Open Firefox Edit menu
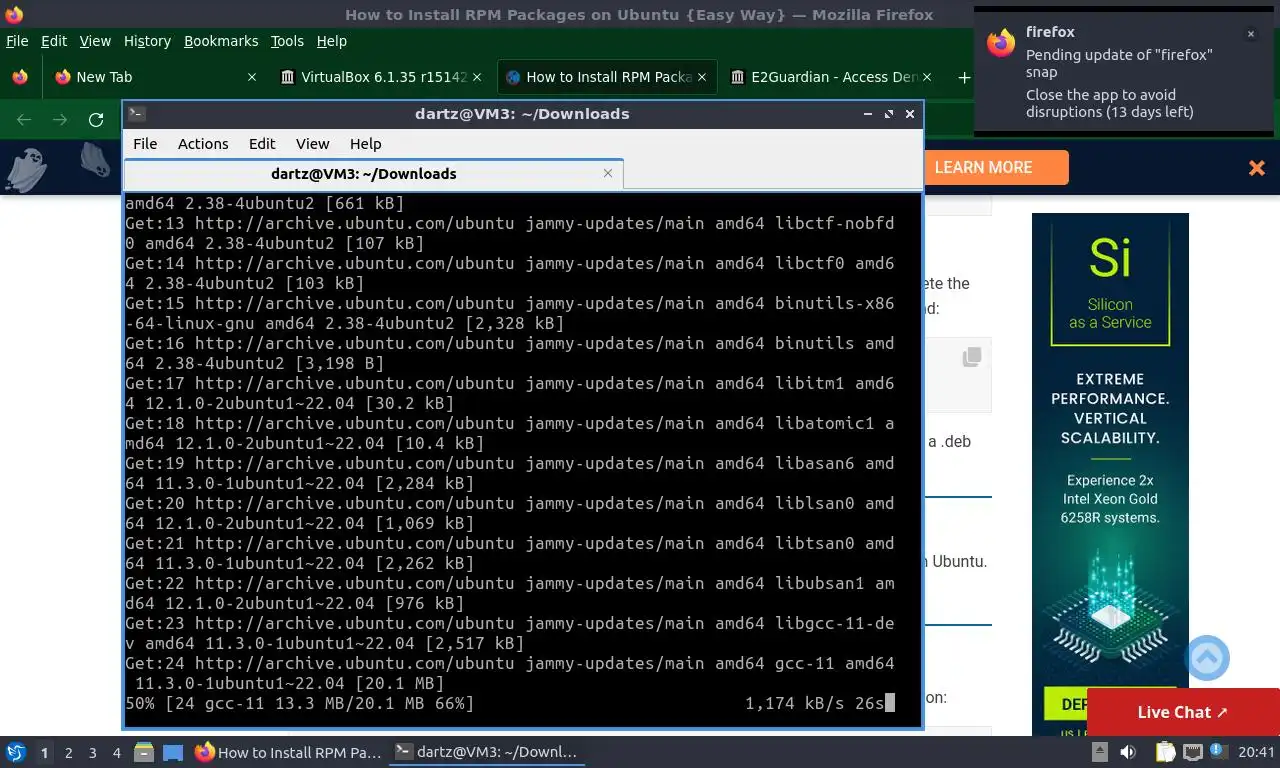The image size is (1280, 768). coord(54,41)
